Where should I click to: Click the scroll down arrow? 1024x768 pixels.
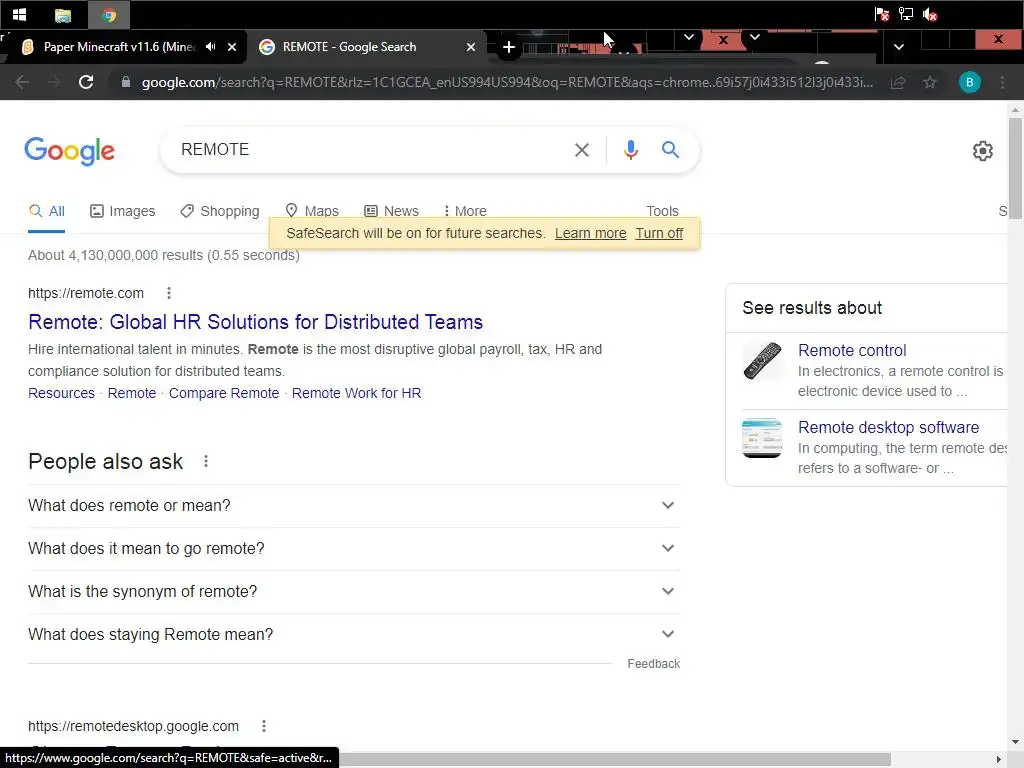pos(1015,743)
